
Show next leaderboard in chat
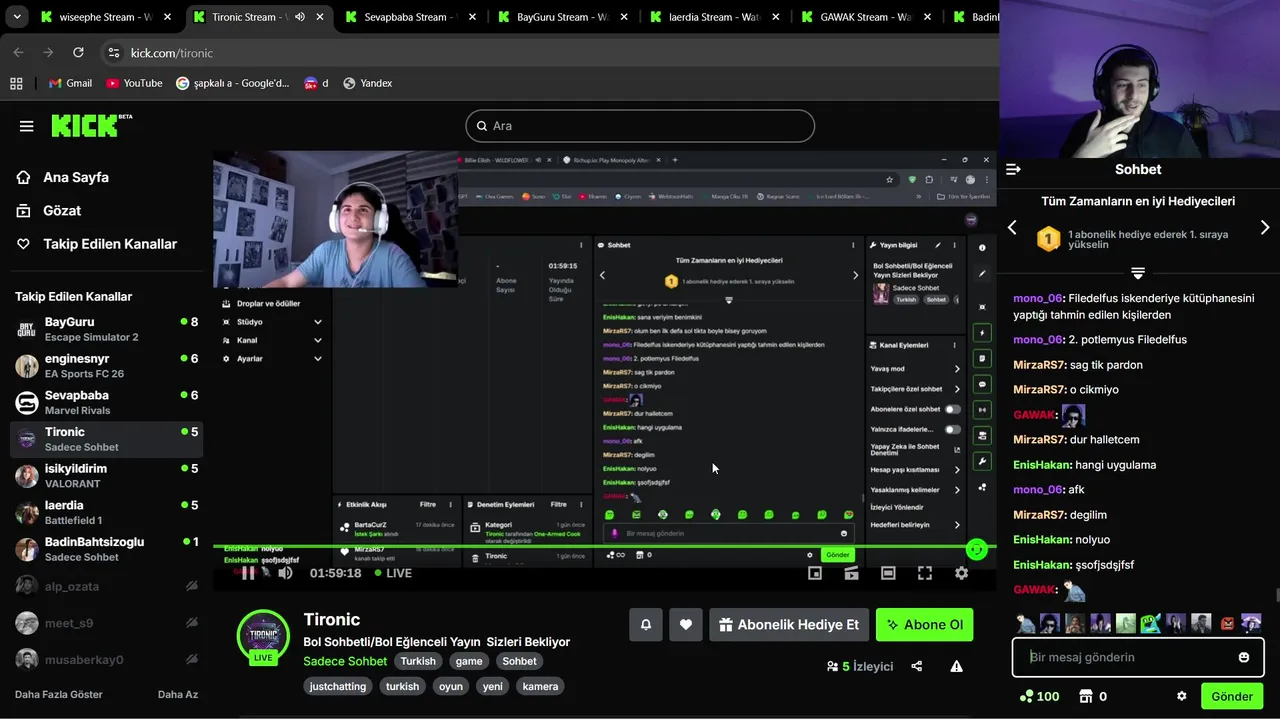1265,228
